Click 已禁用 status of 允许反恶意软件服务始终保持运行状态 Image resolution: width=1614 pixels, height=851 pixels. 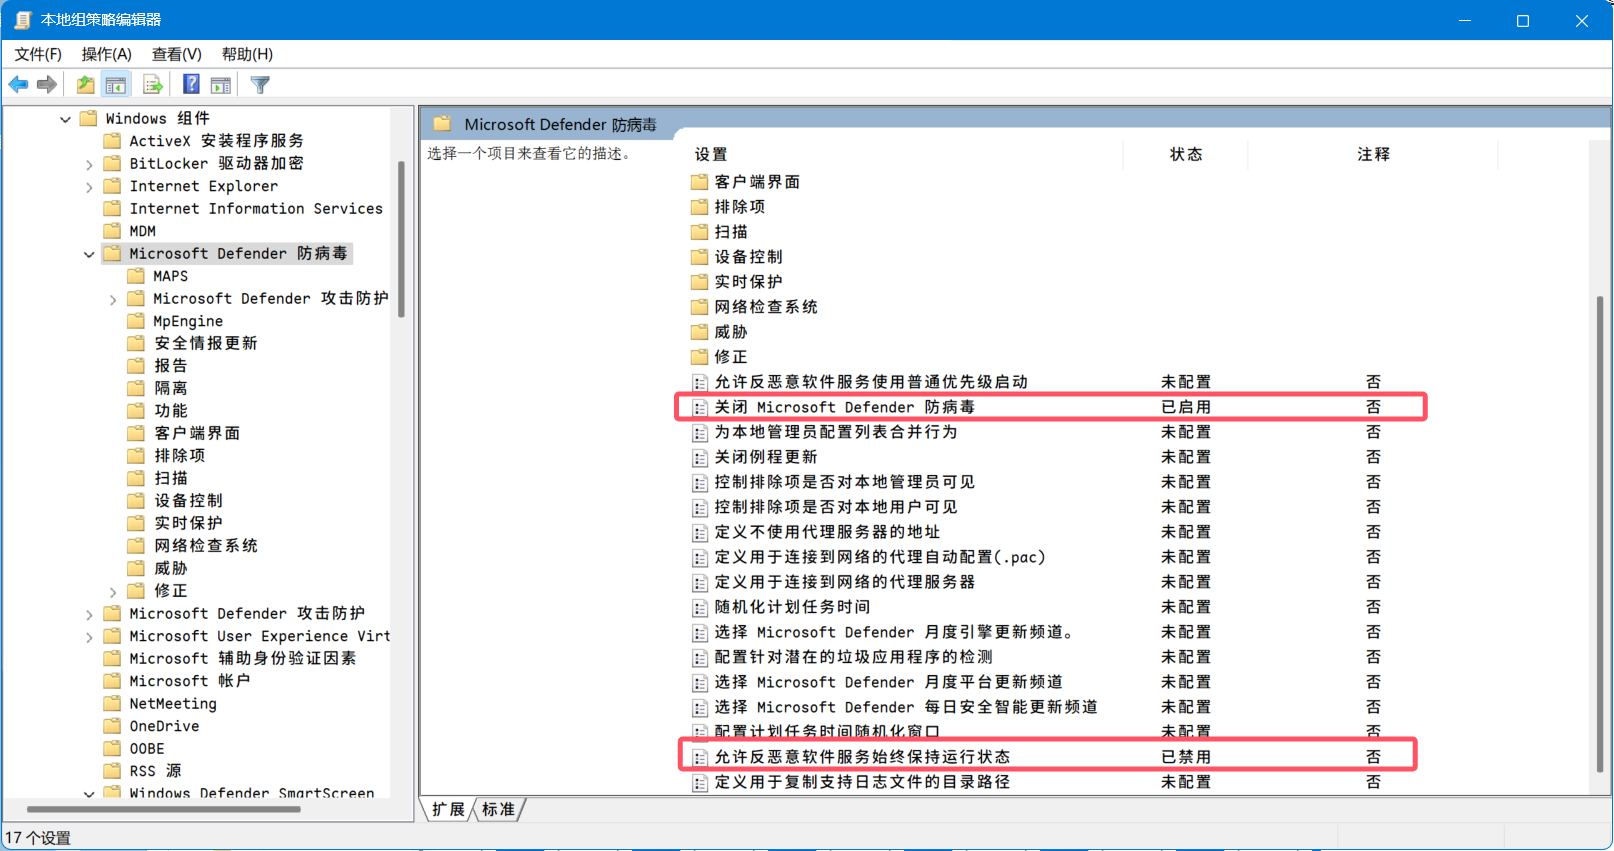[1186, 757]
